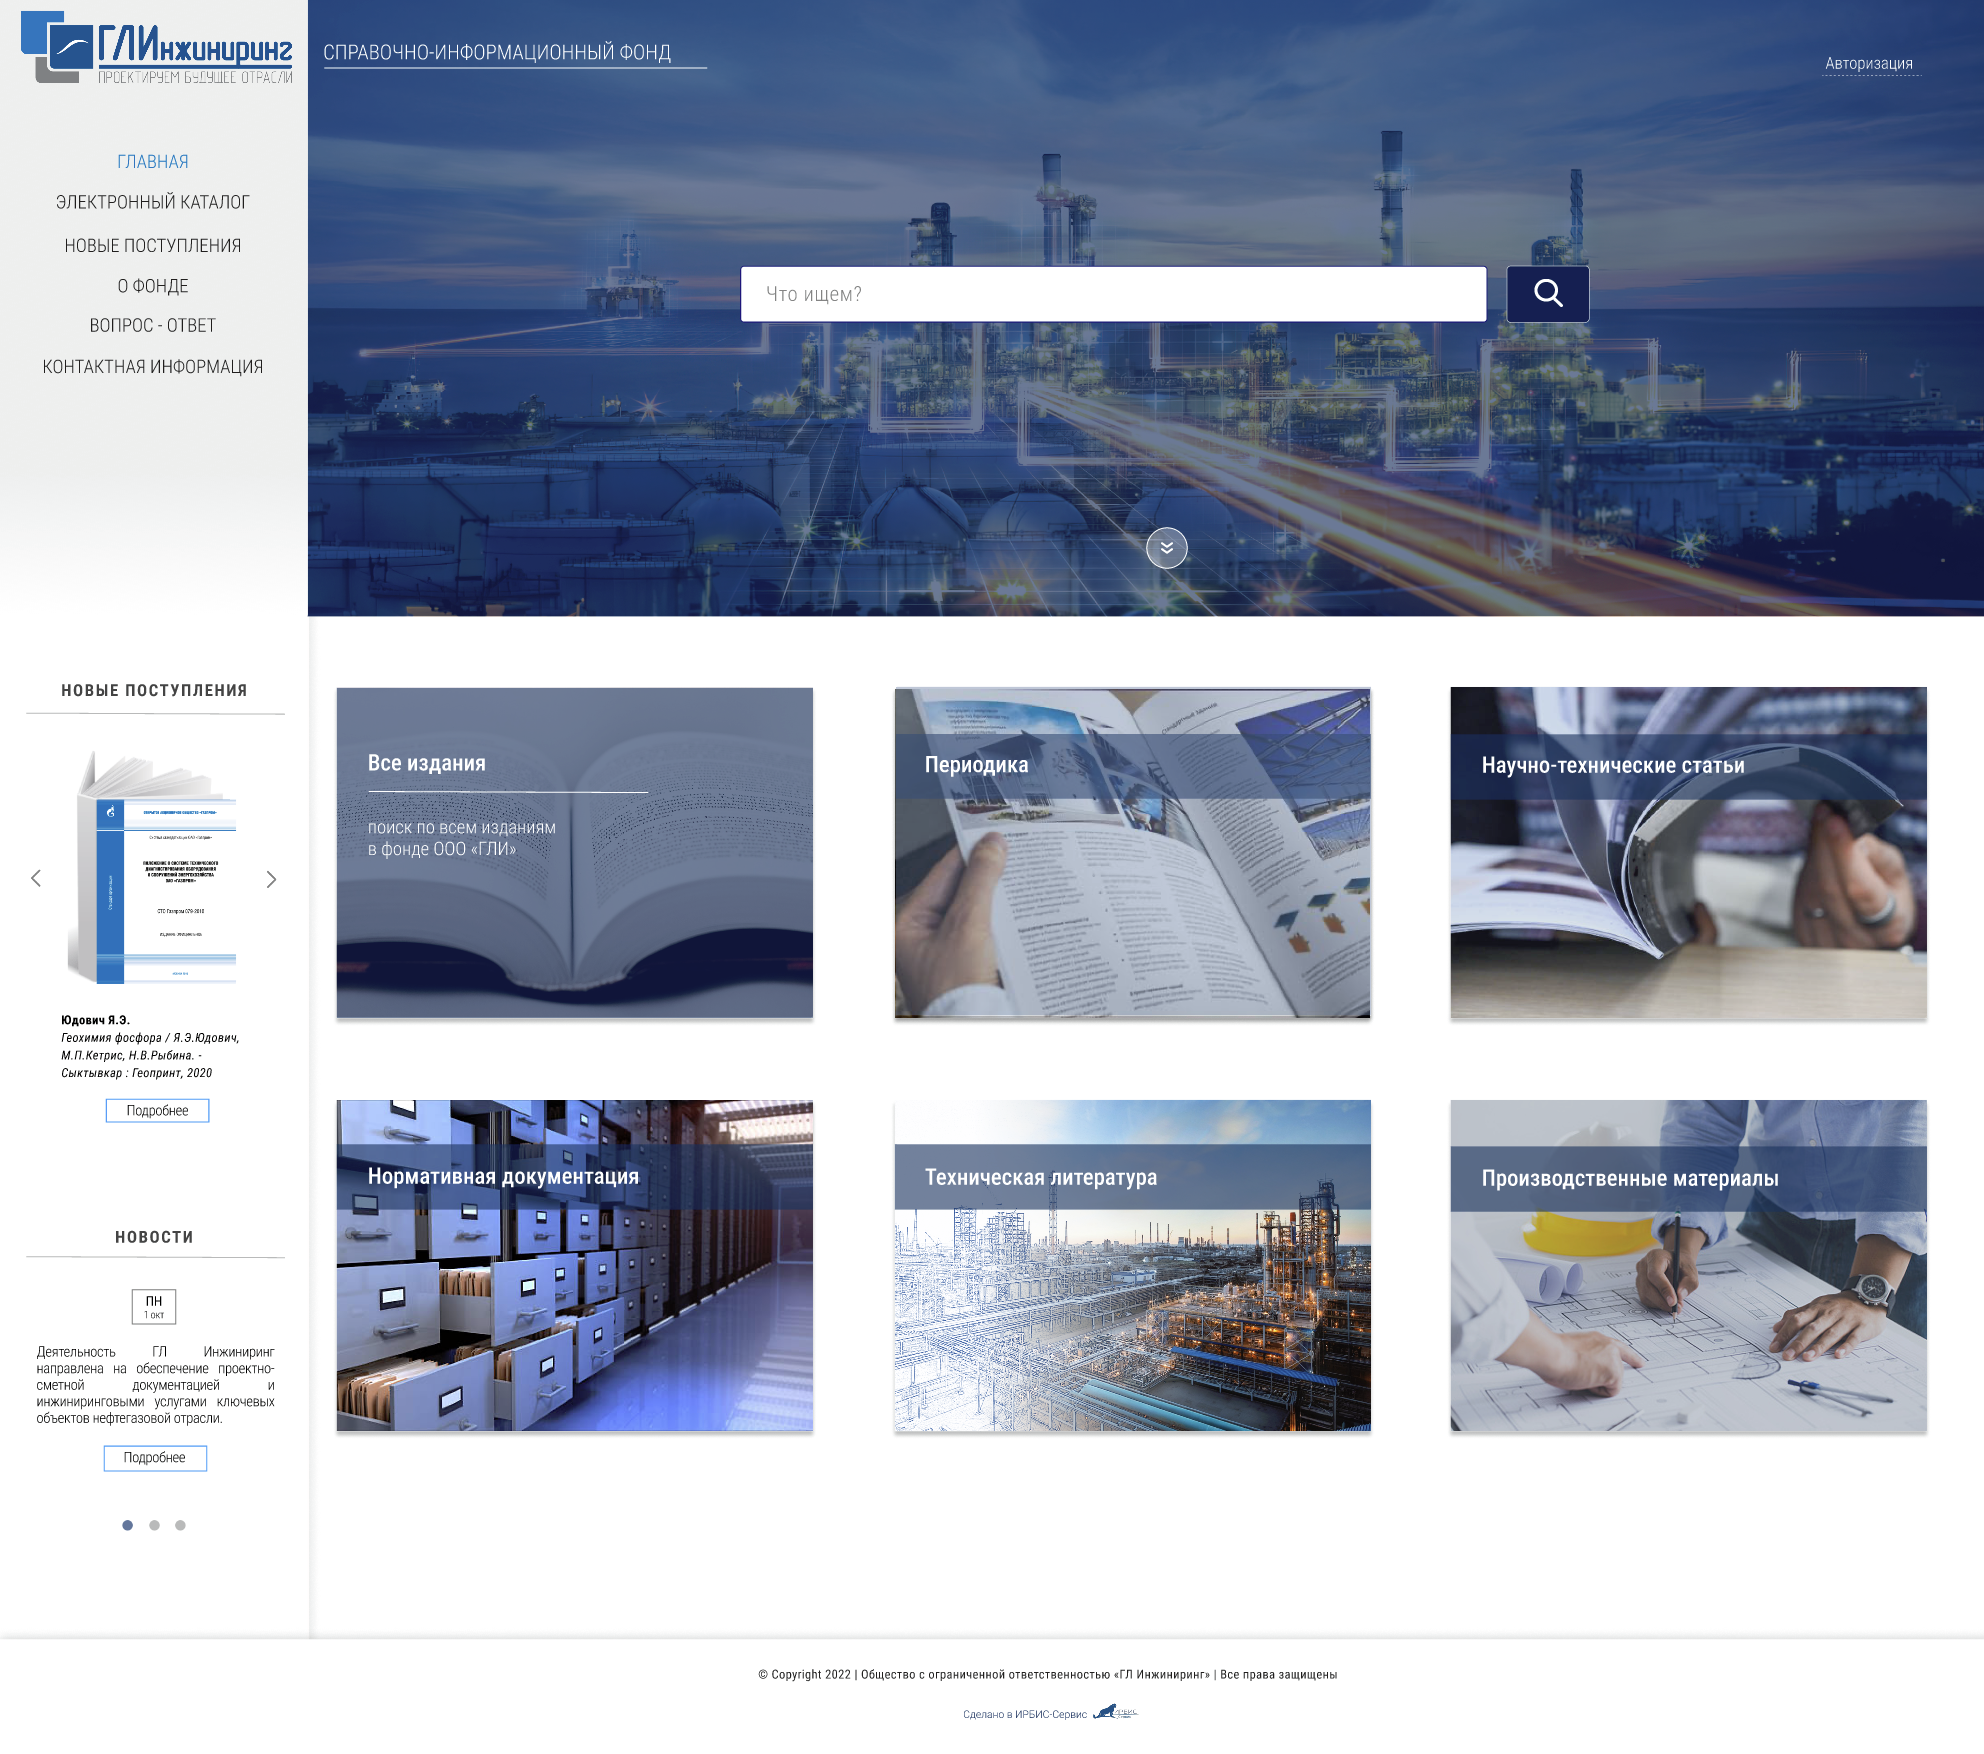
Task: Open the Периодика category tile
Action: click(x=1132, y=853)
